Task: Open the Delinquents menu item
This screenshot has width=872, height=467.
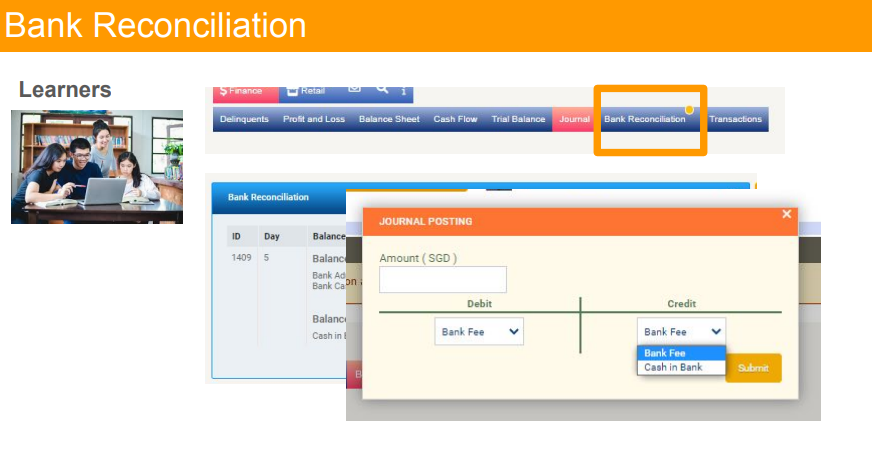Action: pyautogui.click(x=244, y=119)
